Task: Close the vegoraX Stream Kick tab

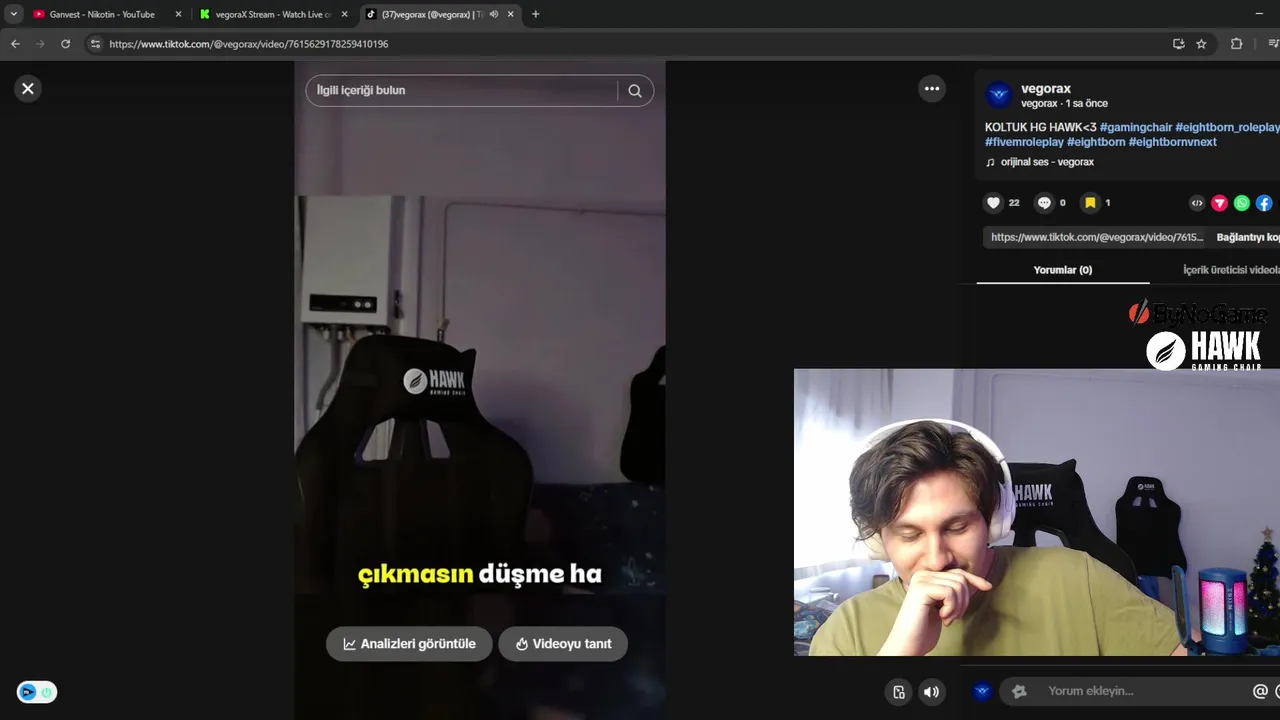Action: tap(345, 15)
